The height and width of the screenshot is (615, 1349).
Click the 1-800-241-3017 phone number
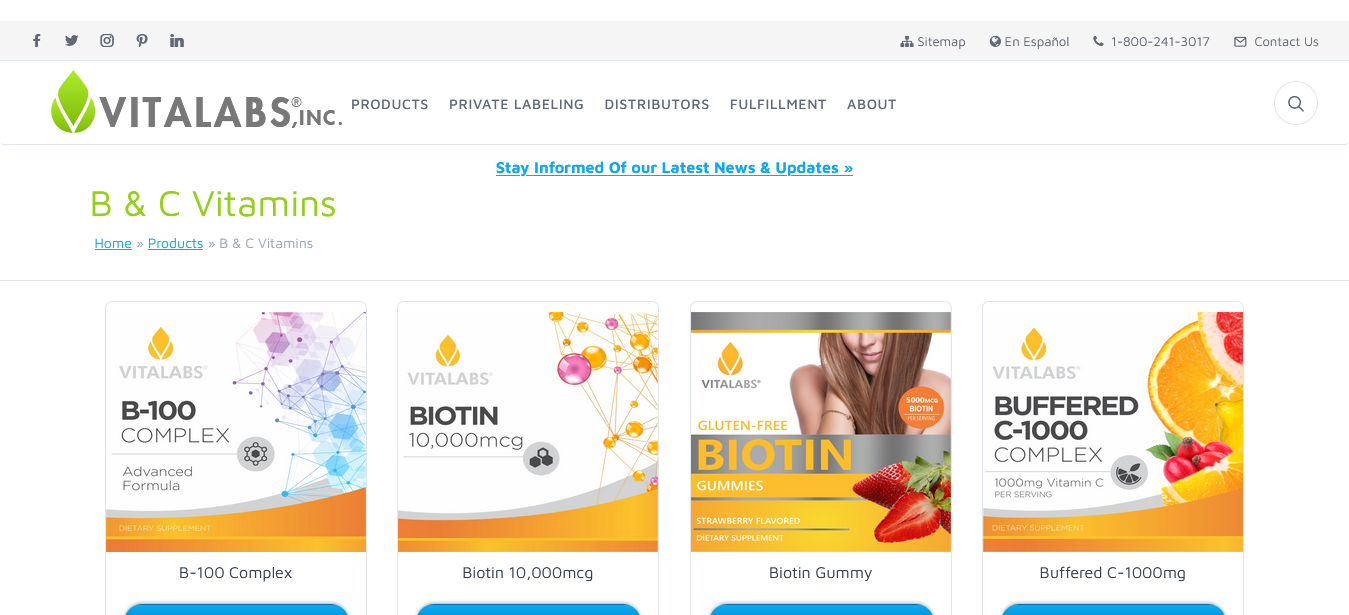coord(1151,42)
